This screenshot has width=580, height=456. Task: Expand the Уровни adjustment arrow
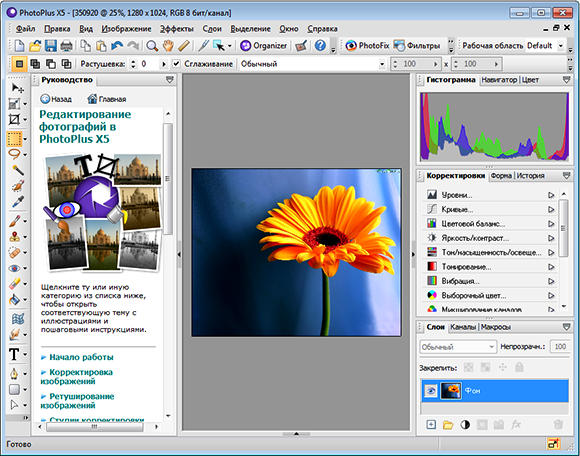click(551, 195)
